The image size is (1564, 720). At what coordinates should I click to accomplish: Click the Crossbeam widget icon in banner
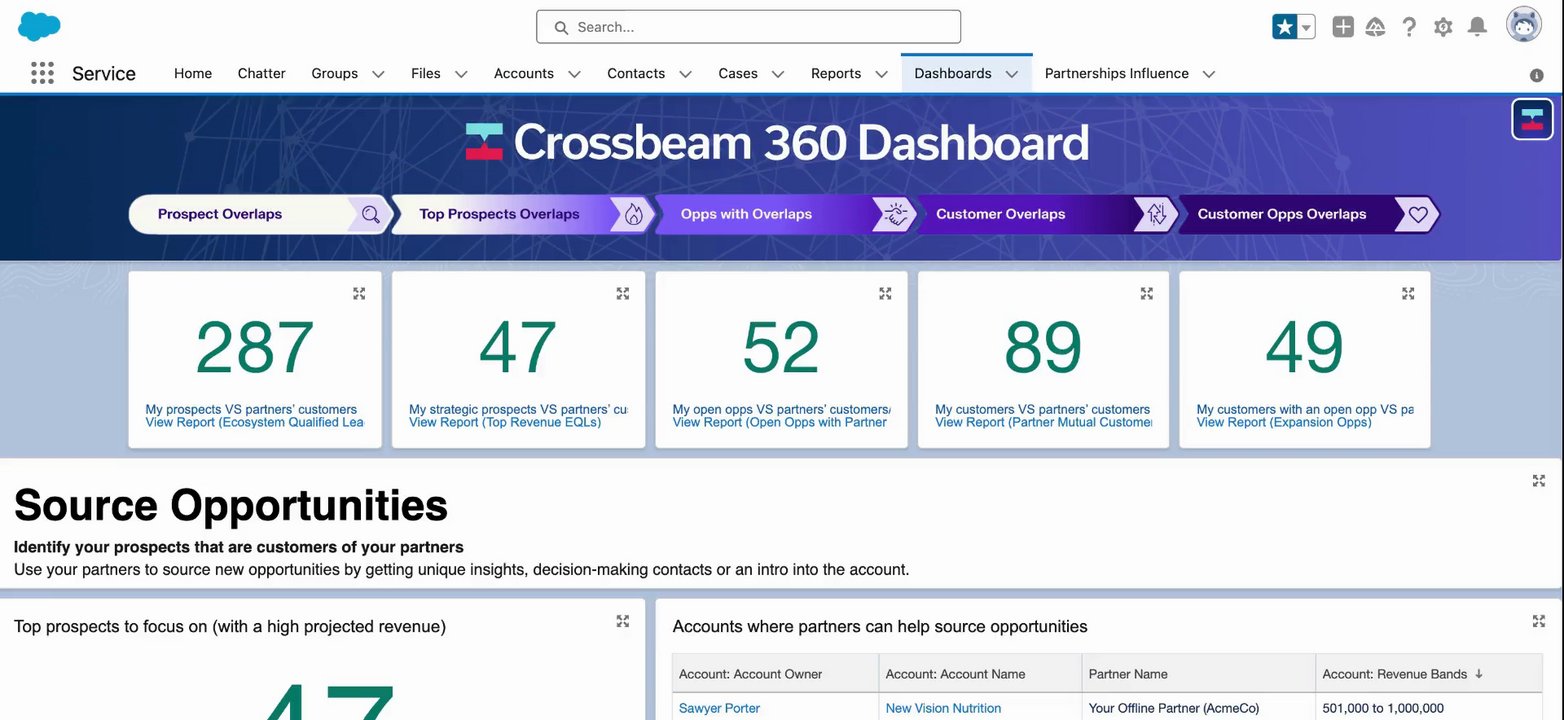pos(1532,120)
